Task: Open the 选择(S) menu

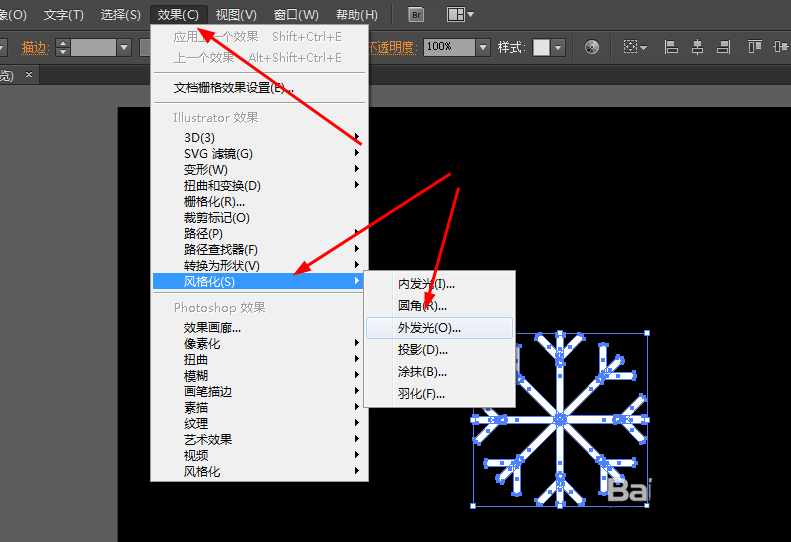Action: point(121,15)
